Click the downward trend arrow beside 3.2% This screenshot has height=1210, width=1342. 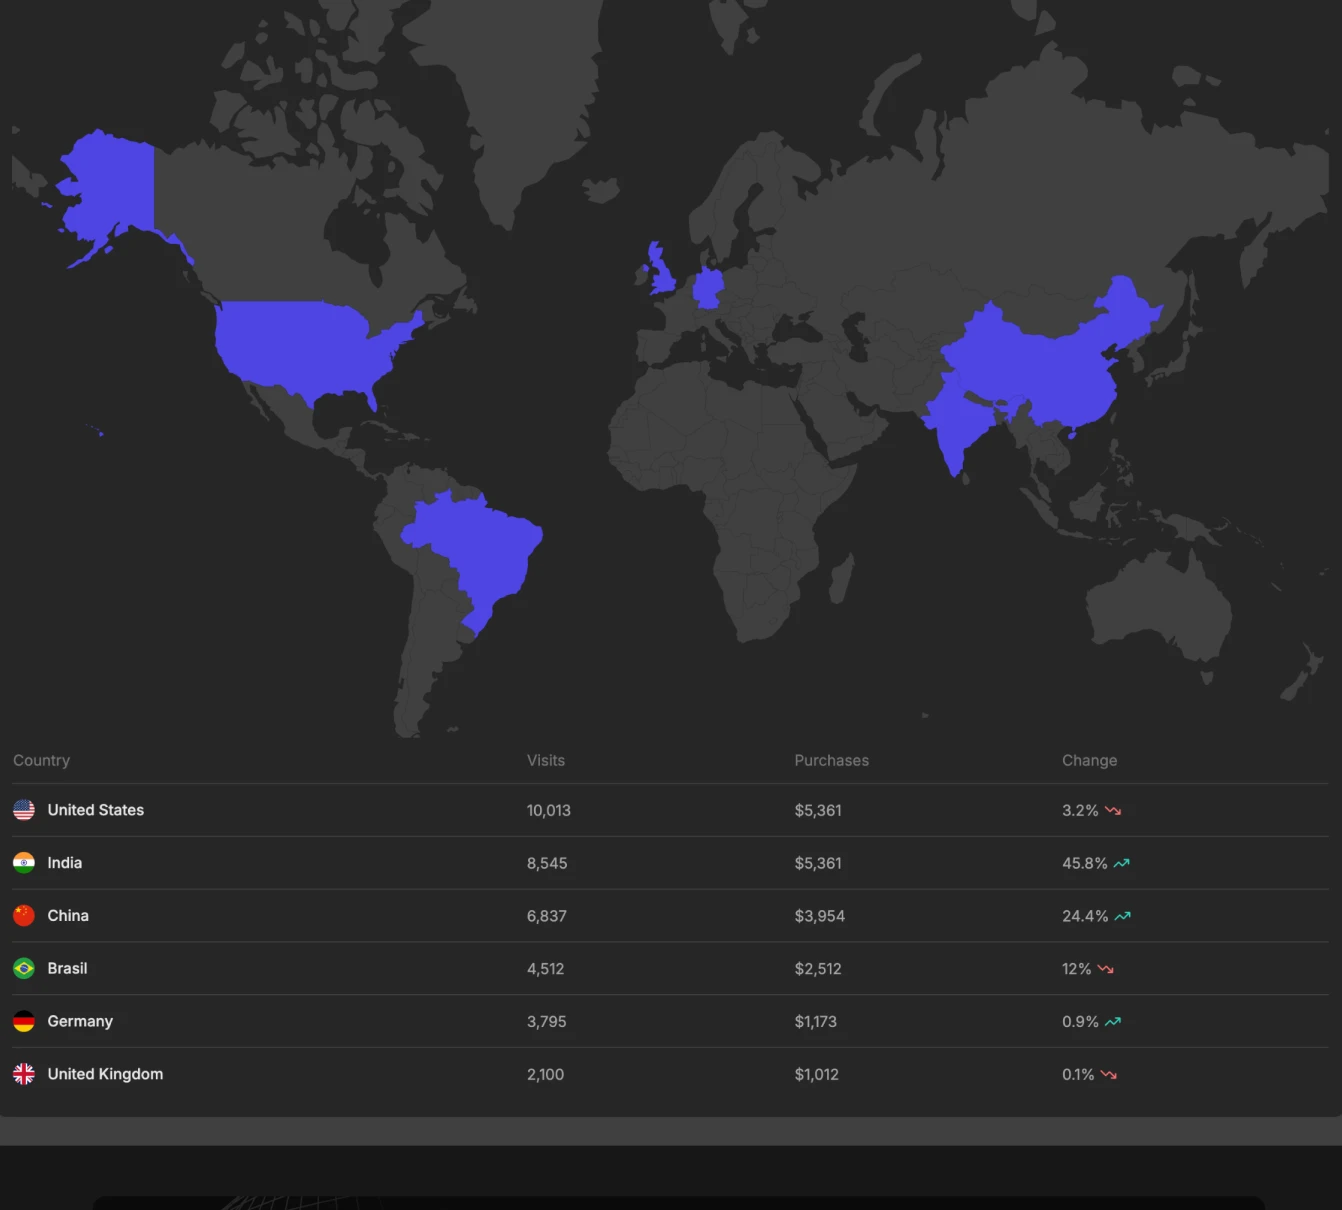click(x=1113, y=812)
